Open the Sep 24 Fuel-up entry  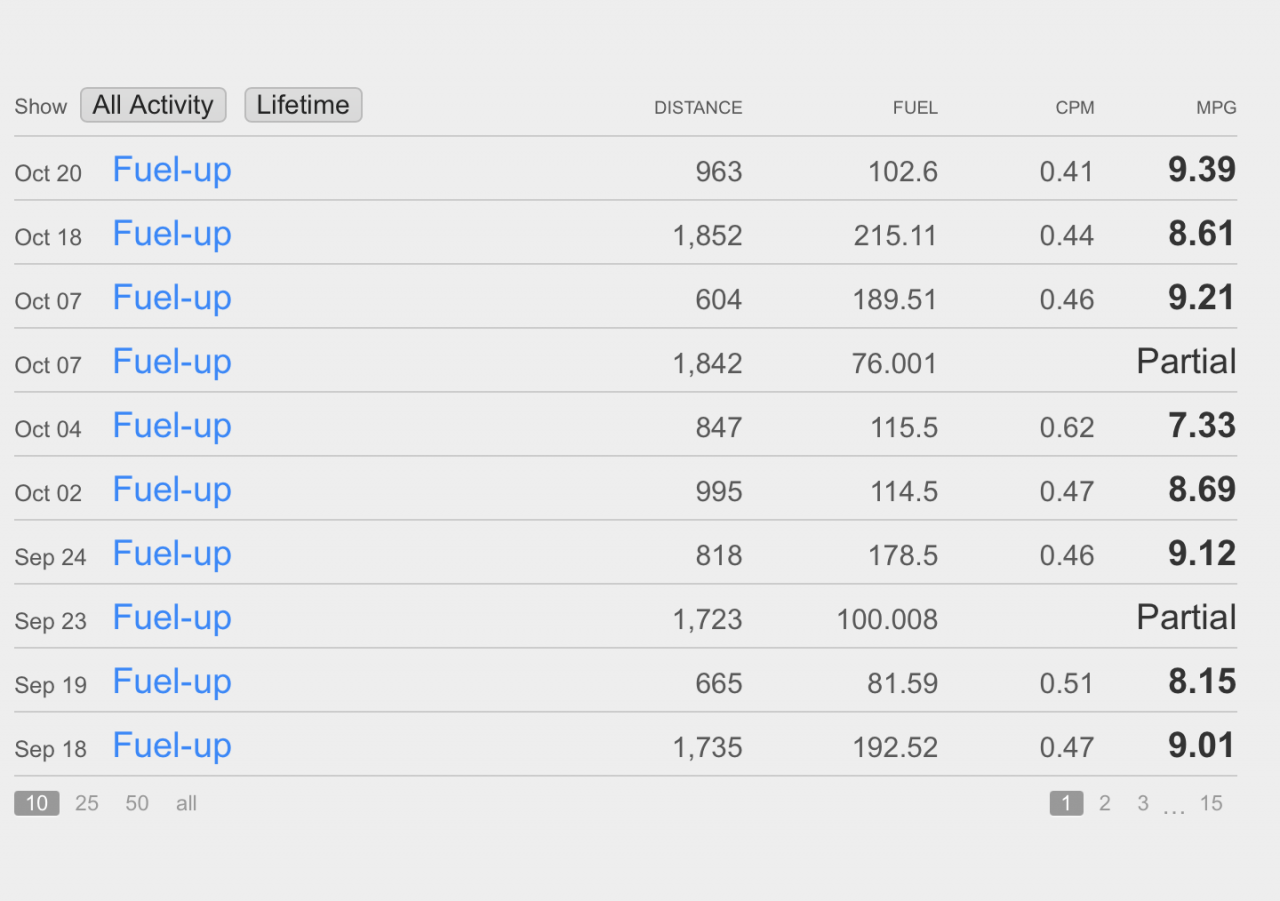pyautogui.click(x=172, y=554)
